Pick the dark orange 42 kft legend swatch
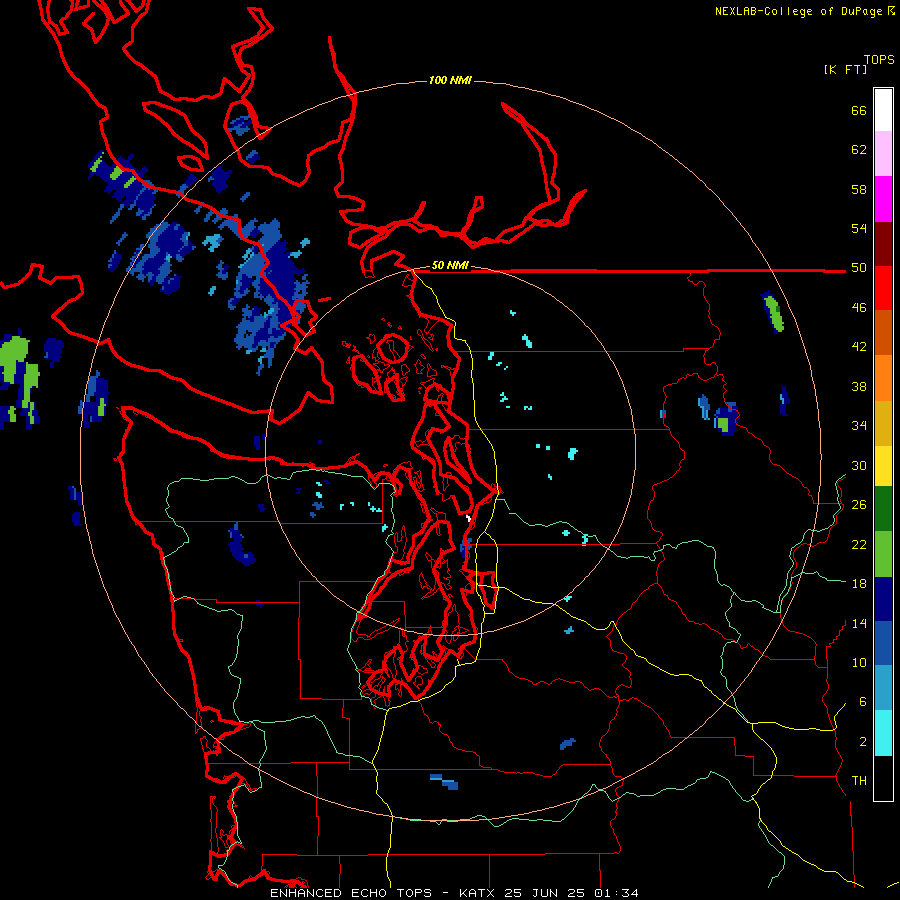 pyautogui.click(x=883, y=333)
